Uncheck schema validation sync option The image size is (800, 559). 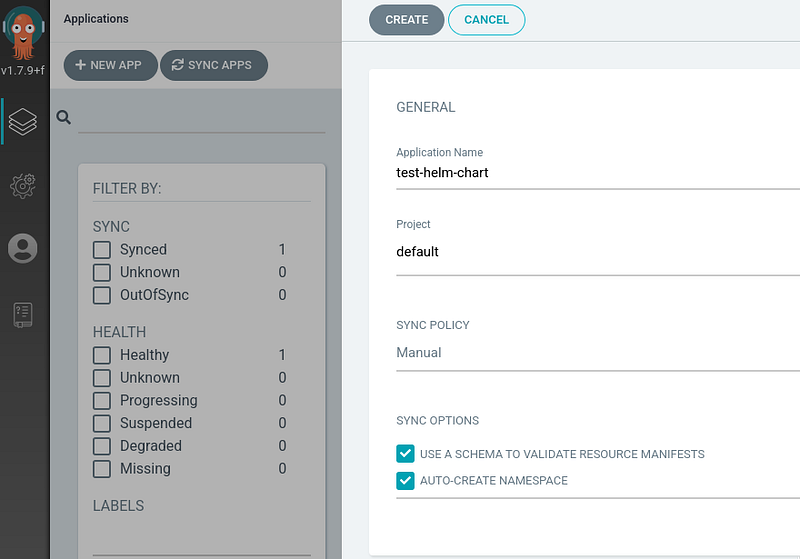pos(405,453)
